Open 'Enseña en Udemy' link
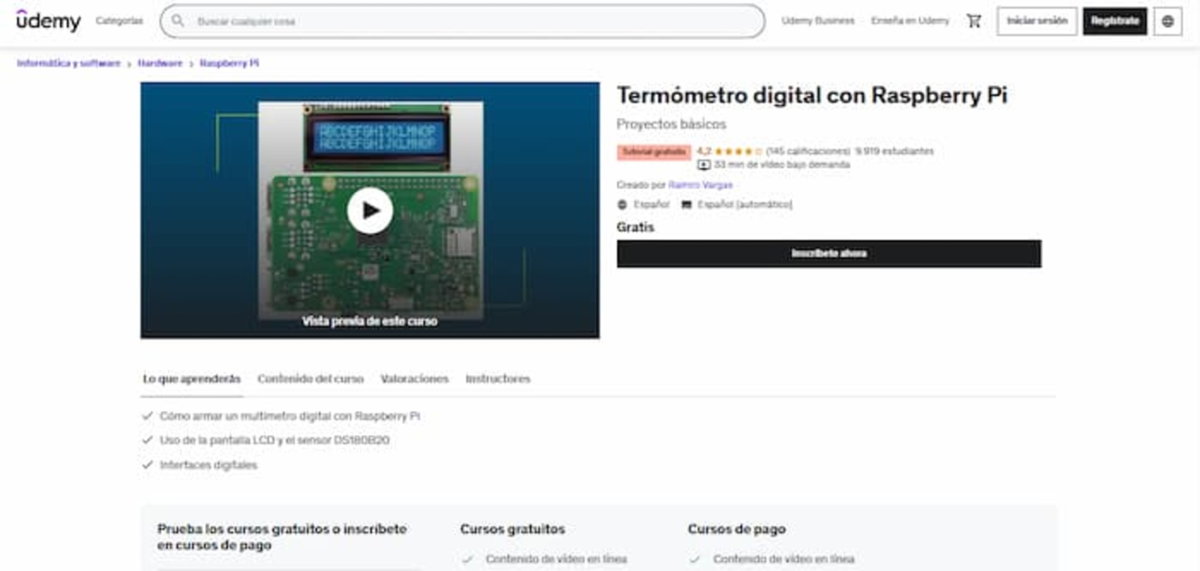The height and width of the screenshot is (571, 1200). coord(910,21)
